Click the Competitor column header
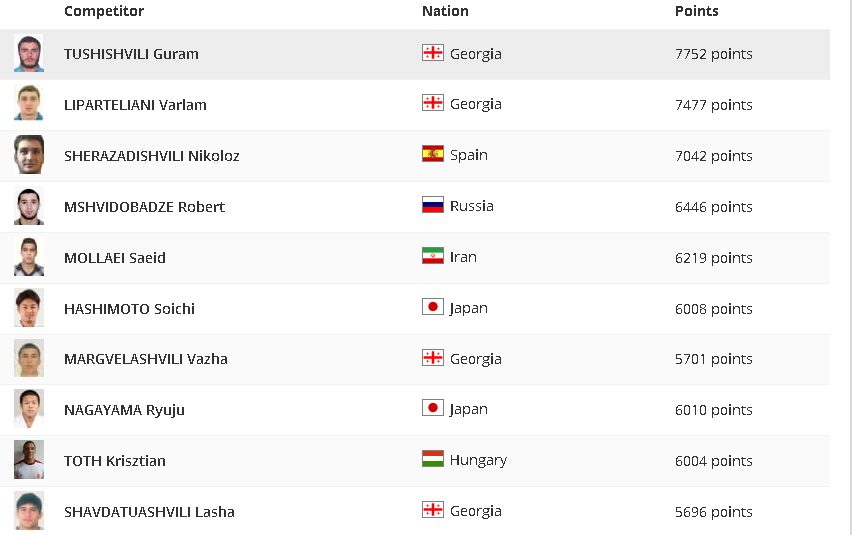 tap(104, 11)
